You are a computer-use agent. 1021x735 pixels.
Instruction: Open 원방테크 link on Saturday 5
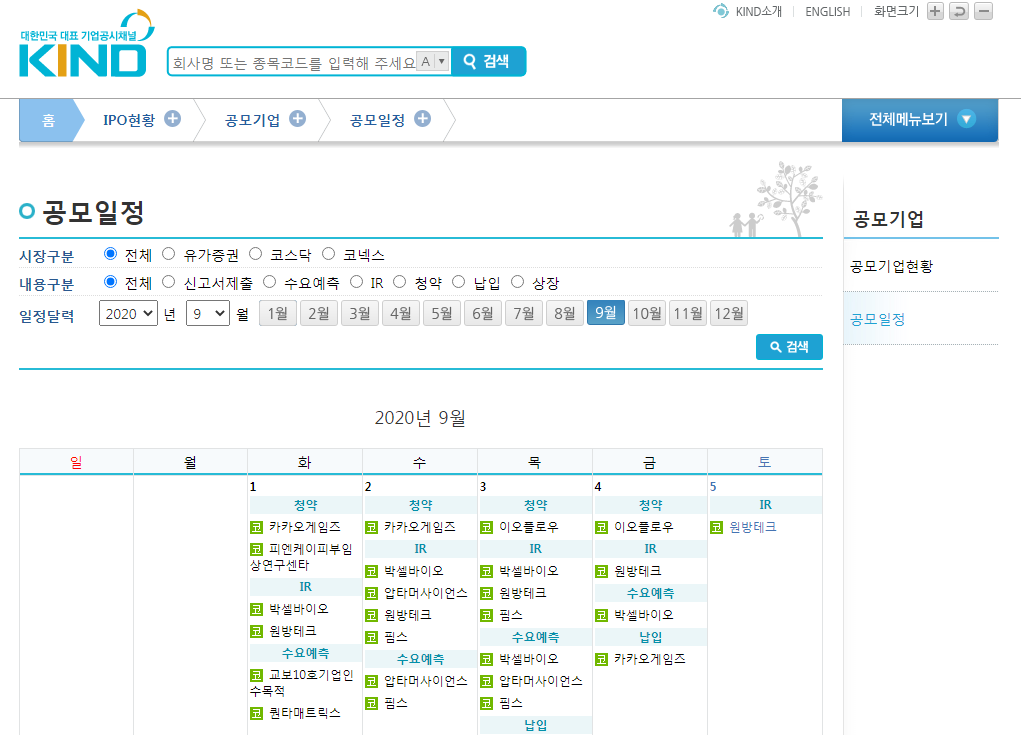click(753, 527)
